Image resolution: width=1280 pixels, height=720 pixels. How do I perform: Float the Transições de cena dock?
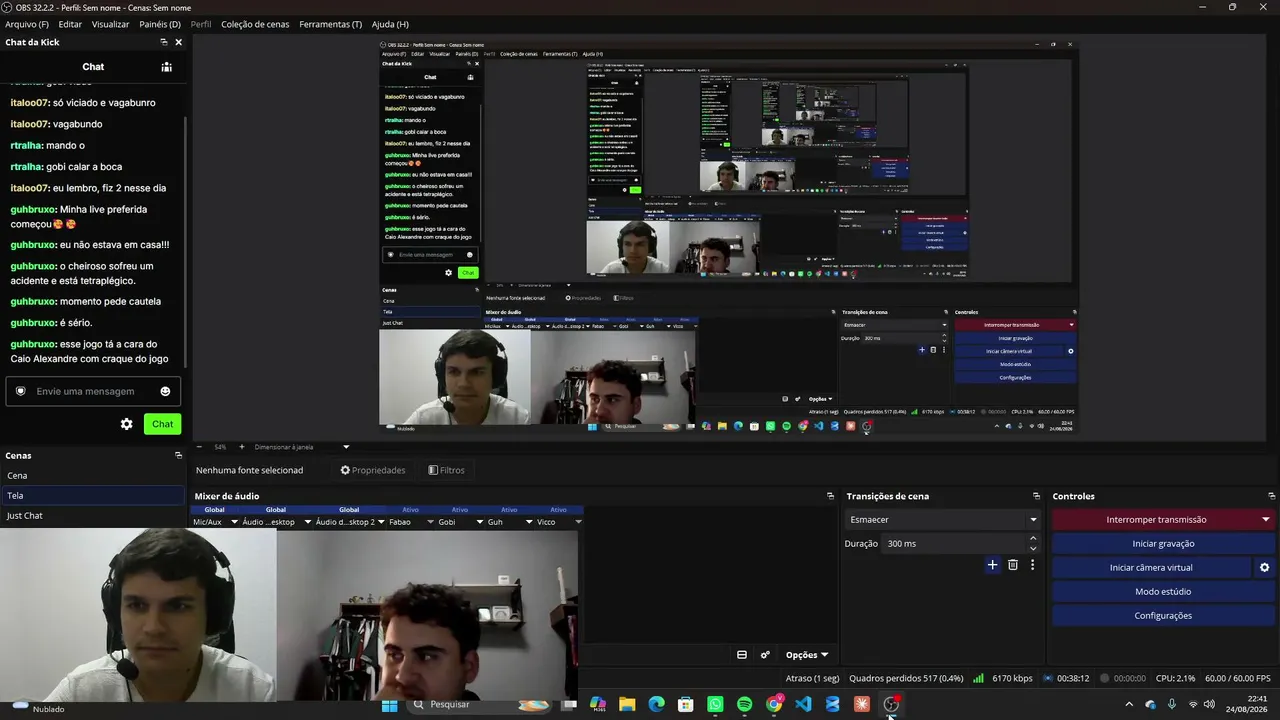coord(1036,496)
